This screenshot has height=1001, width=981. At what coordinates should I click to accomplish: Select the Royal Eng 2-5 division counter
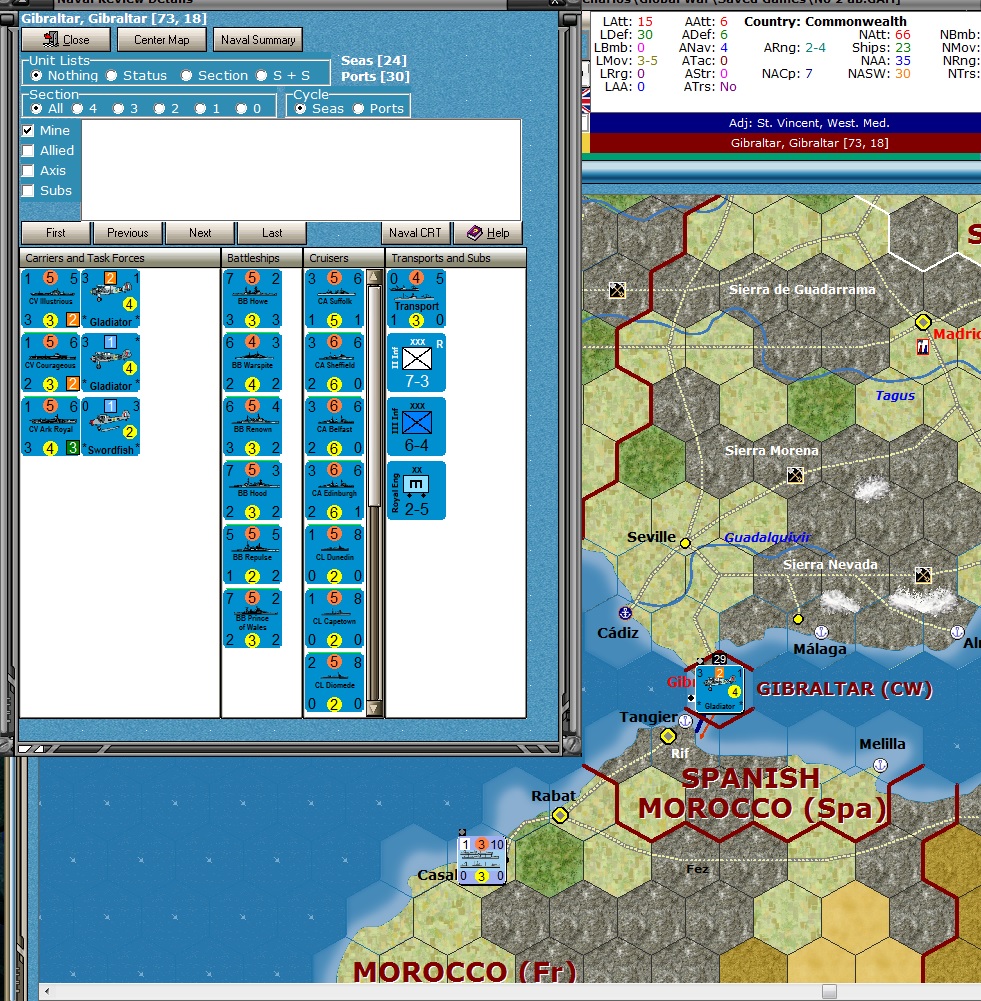click(417, 490)
